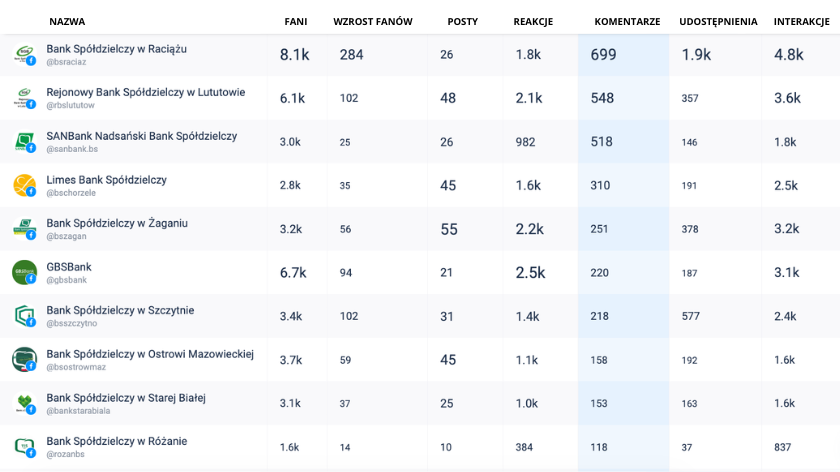
Task: Sort table by KOMENTARZE column header
Action: [x=627, y=21]
